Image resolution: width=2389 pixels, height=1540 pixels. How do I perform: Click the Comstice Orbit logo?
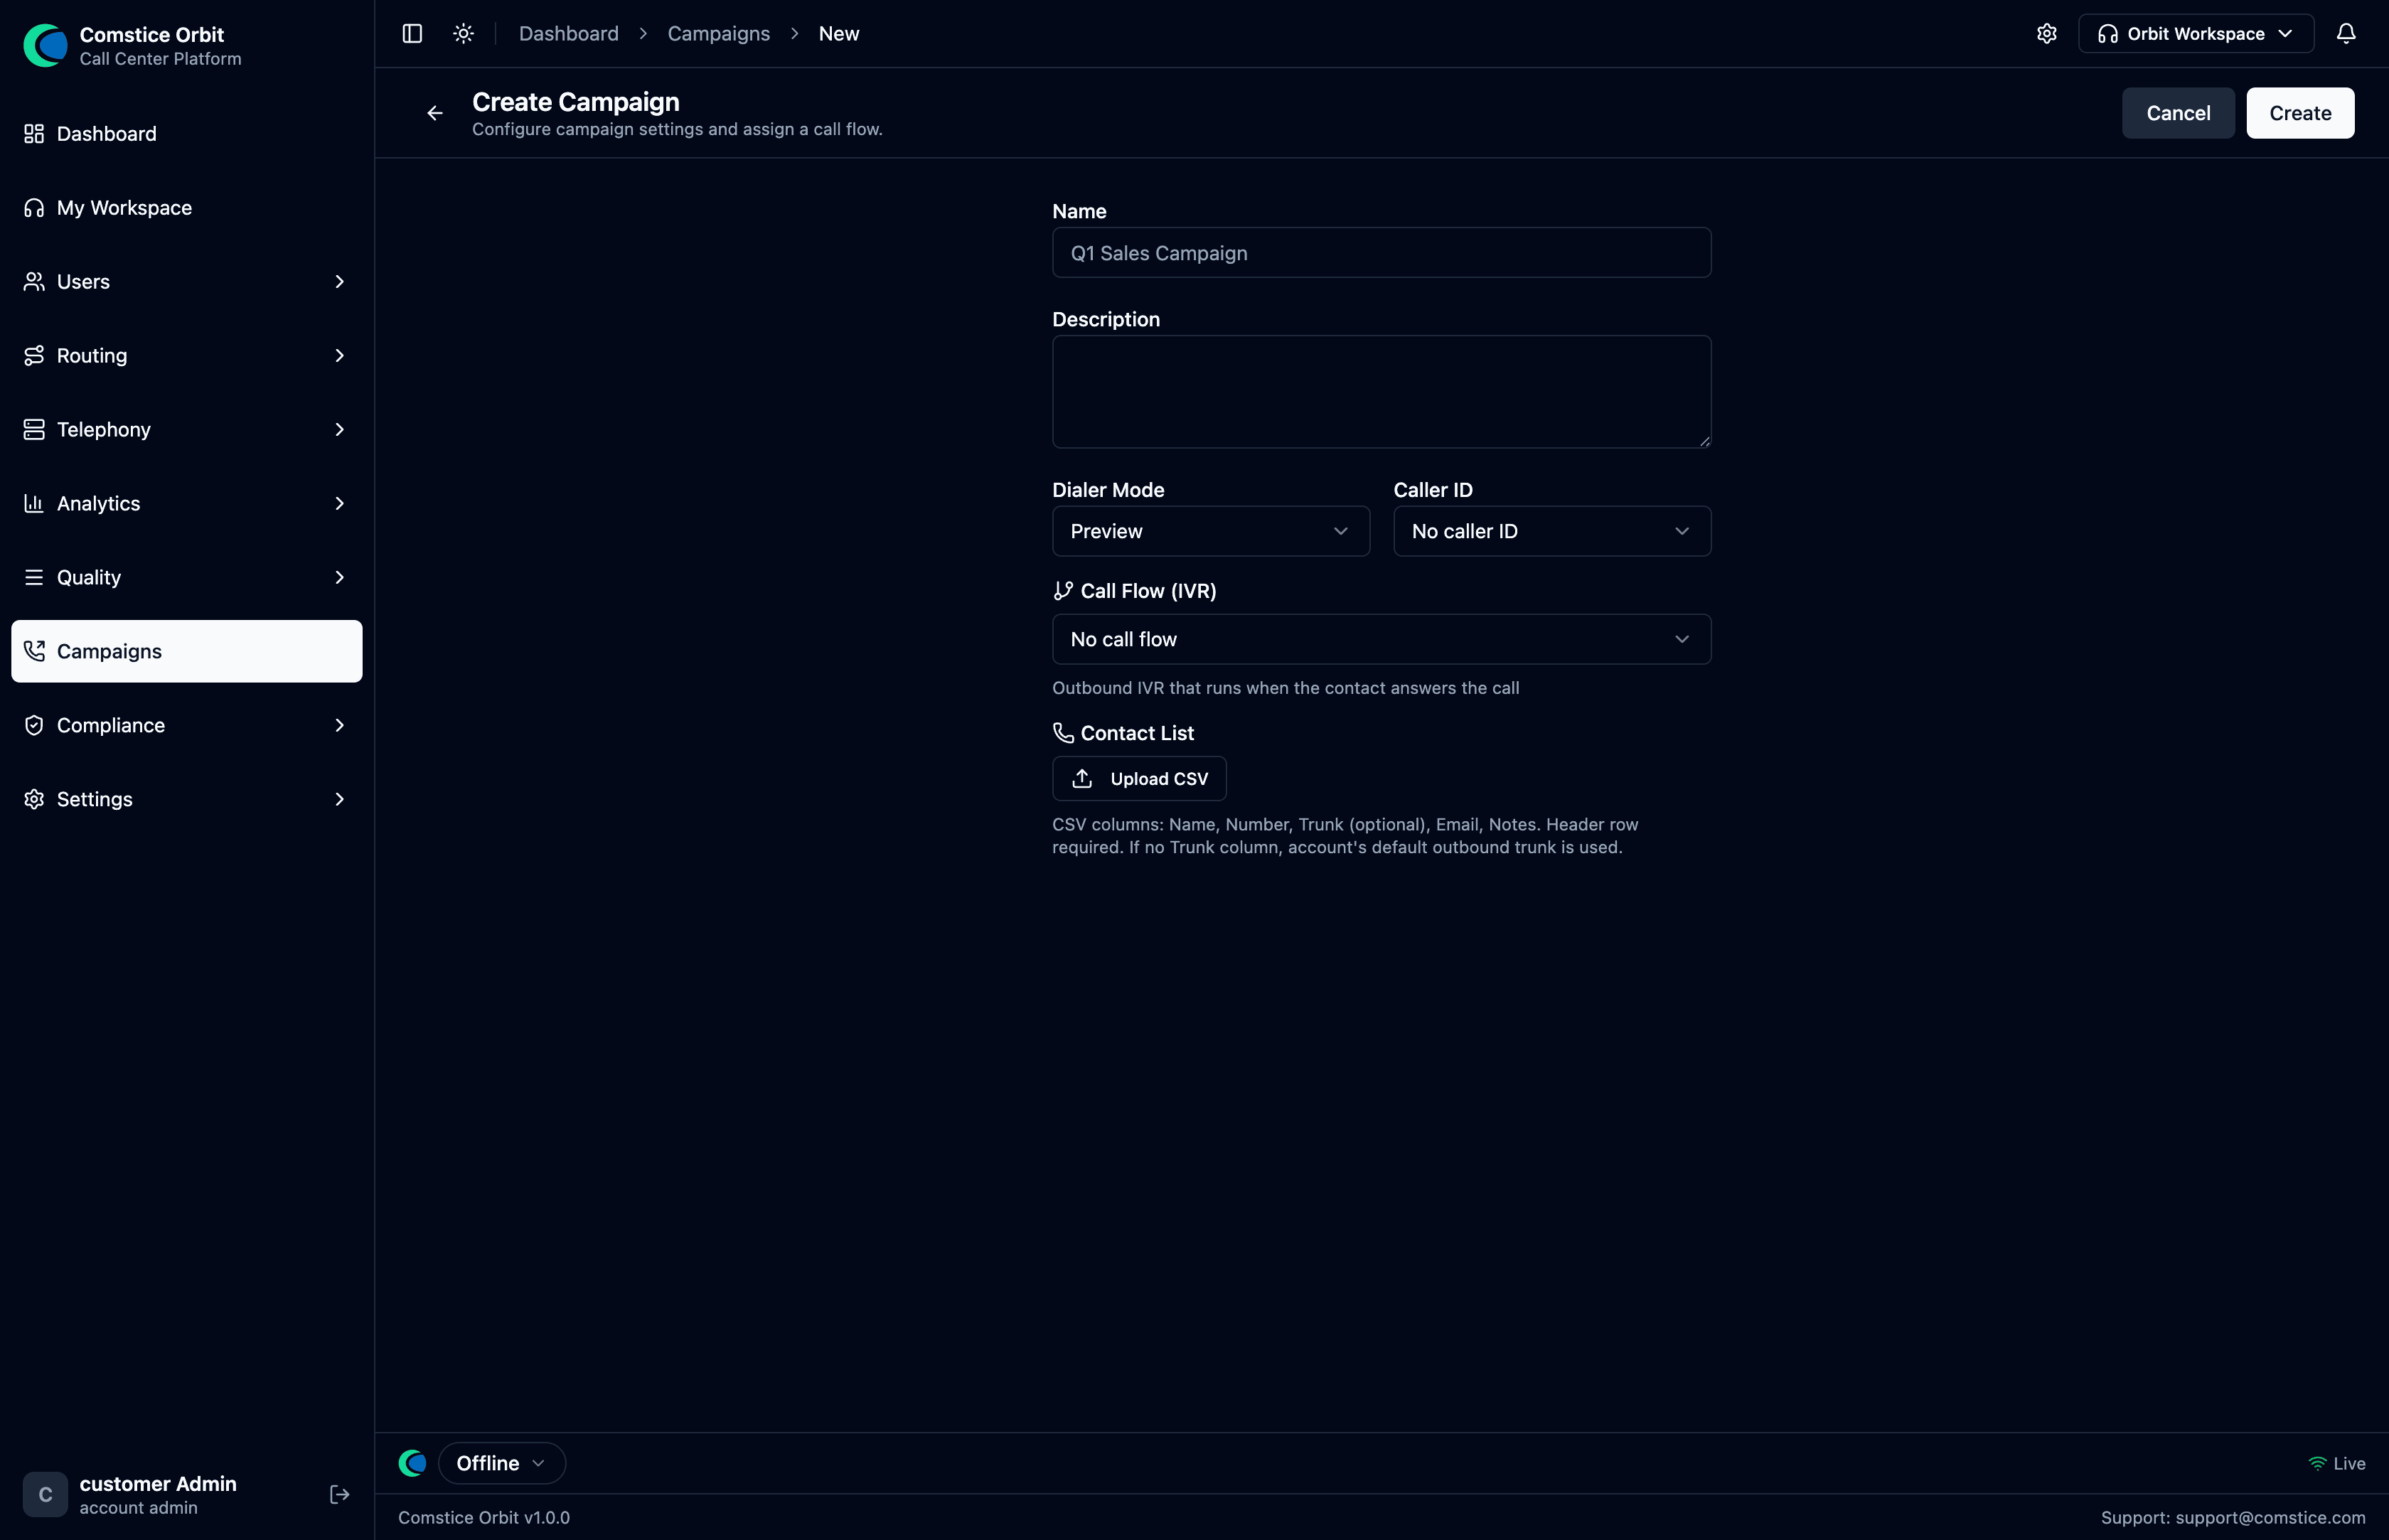45,46
